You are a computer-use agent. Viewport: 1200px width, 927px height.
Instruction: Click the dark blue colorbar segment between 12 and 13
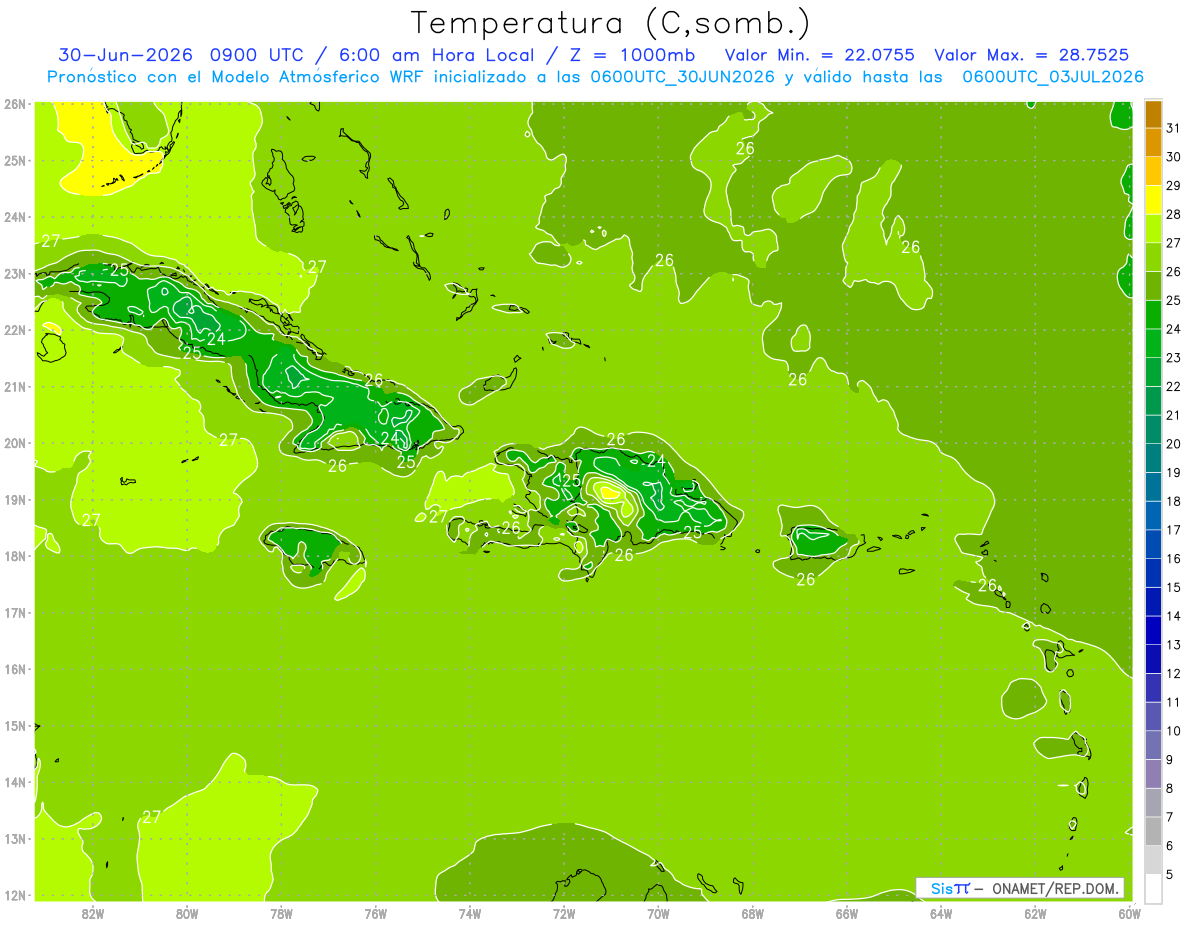click(x=1153, y=659)
